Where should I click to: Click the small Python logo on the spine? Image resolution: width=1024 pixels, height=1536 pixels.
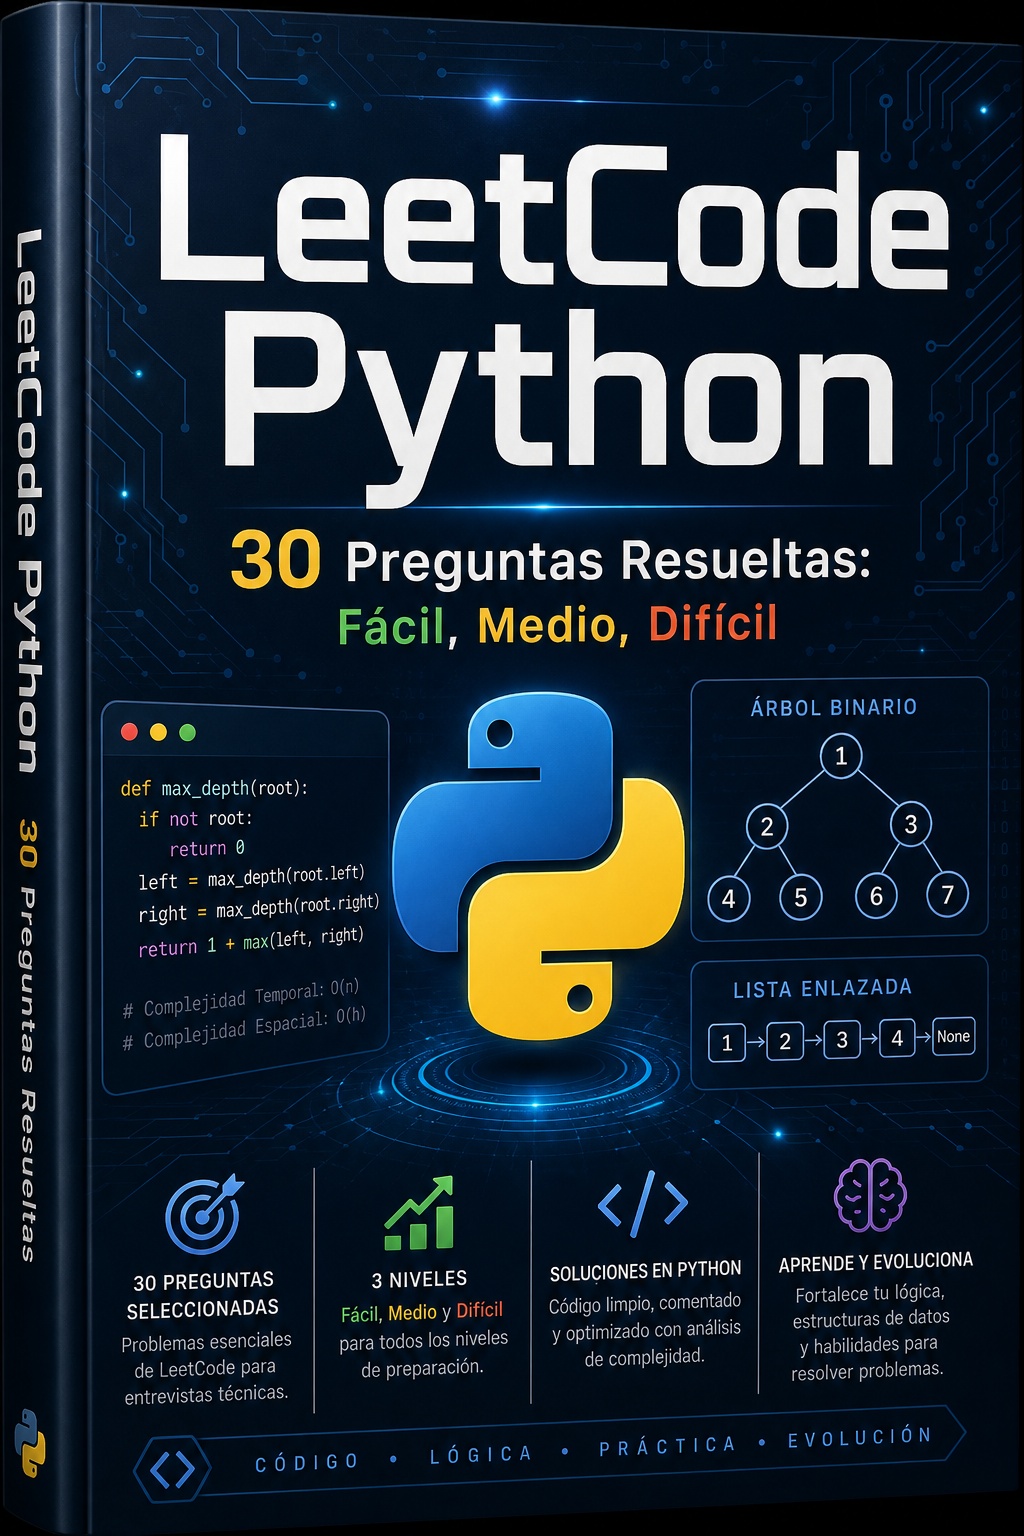pyautogui.click(x=30, y=1443)
